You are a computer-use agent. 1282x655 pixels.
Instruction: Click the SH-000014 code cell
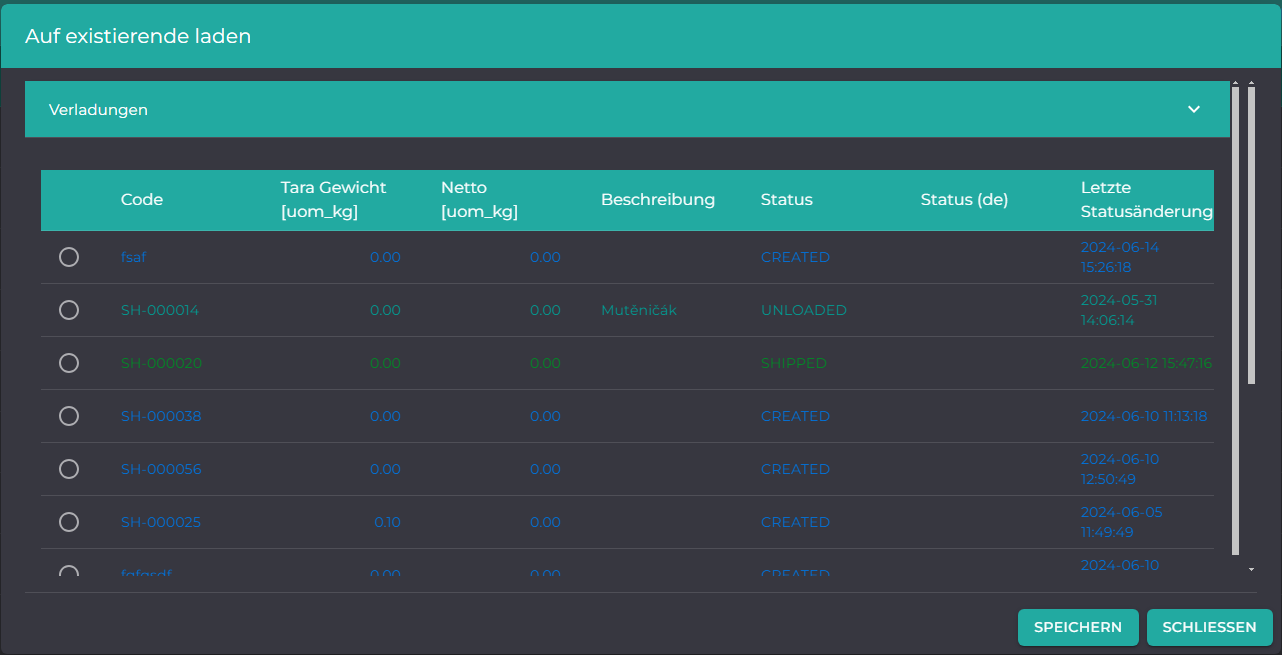tap(160, 310)
